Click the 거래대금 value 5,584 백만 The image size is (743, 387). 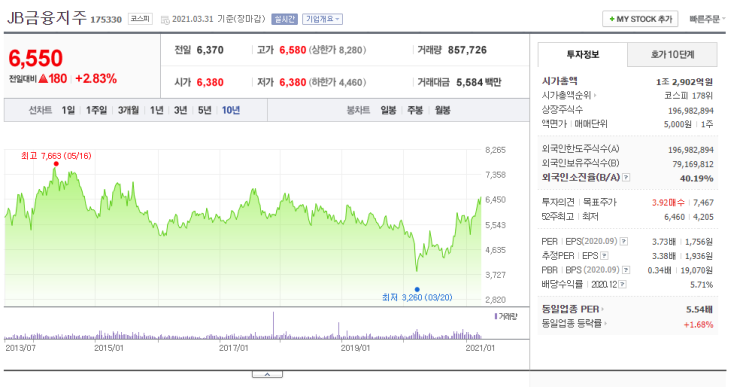(479, 82)
